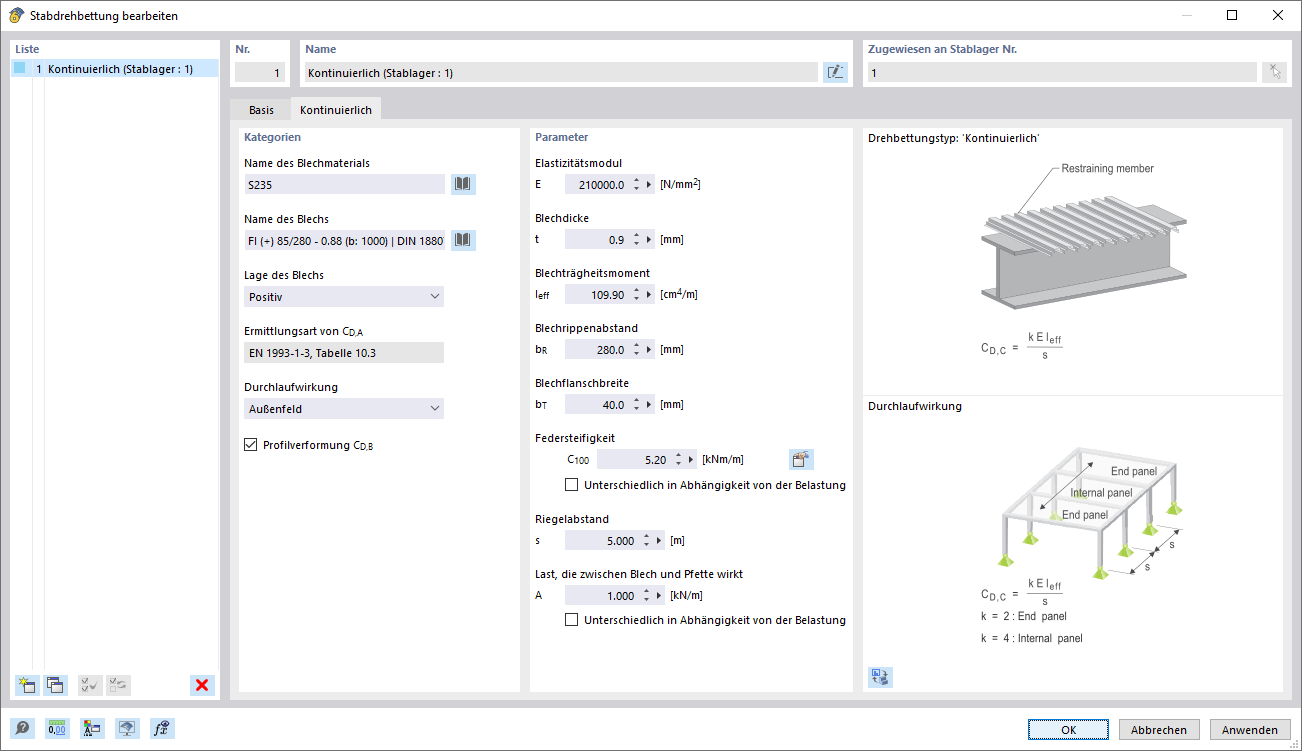
Task: Create a new rotational restraint icon
Action: 26,685
